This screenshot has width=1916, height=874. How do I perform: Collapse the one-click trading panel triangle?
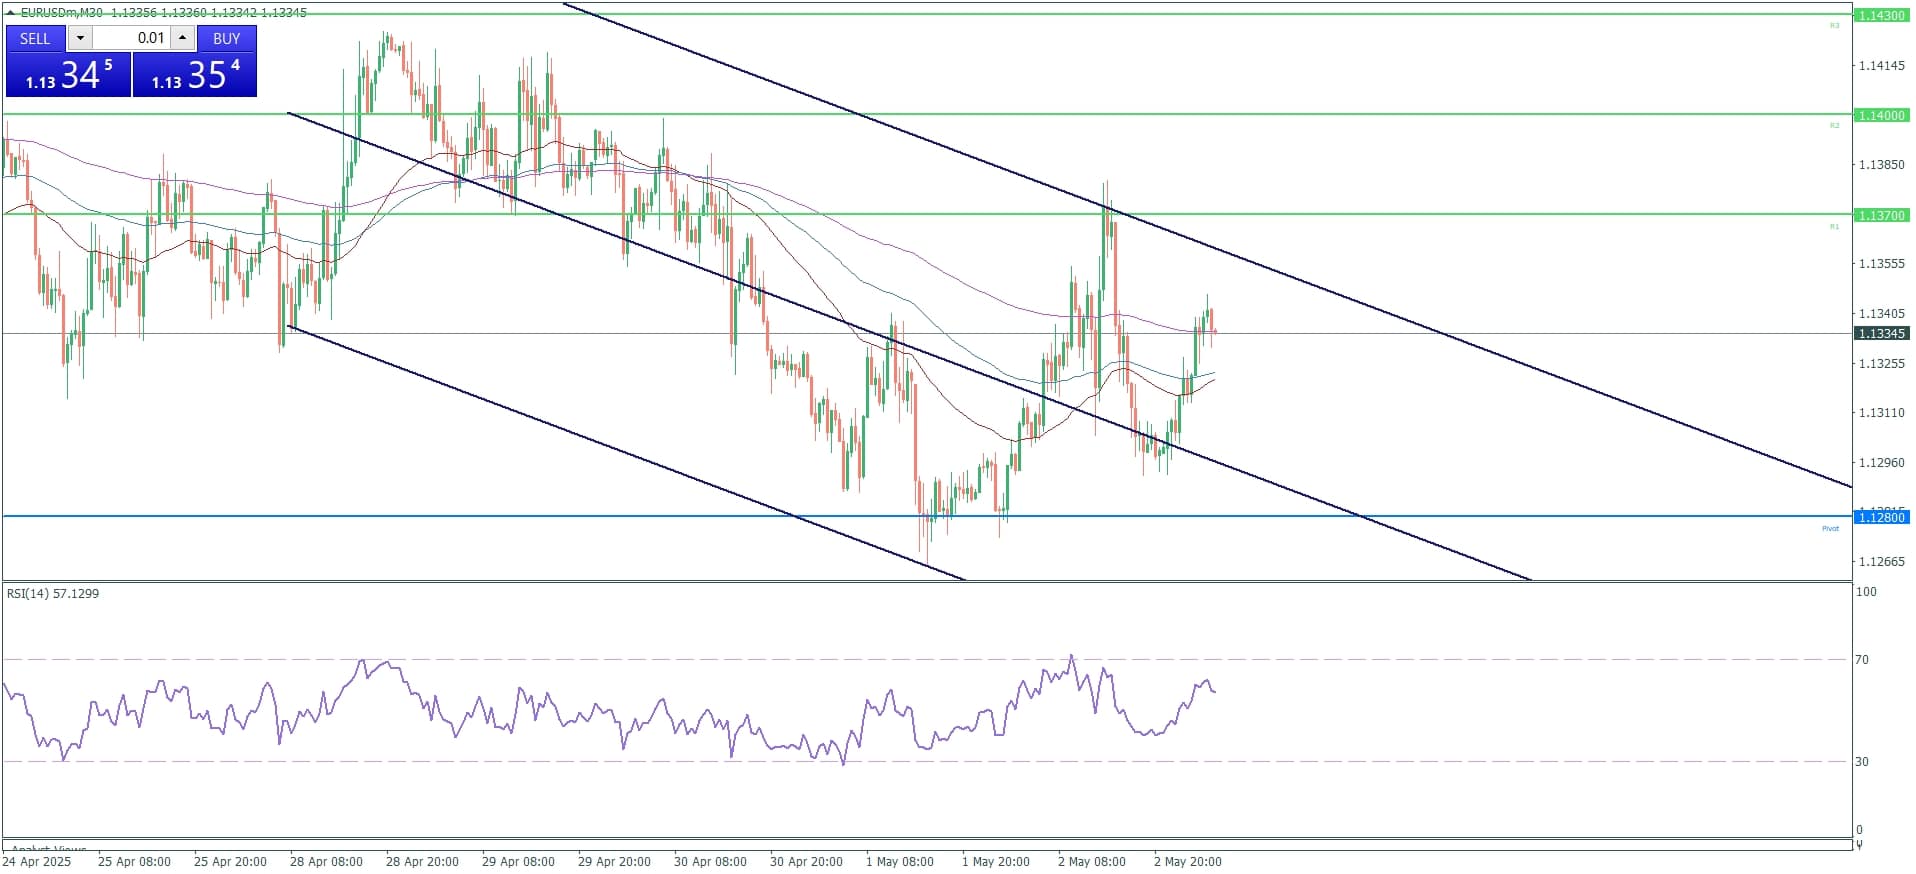[x=11, y=13]
